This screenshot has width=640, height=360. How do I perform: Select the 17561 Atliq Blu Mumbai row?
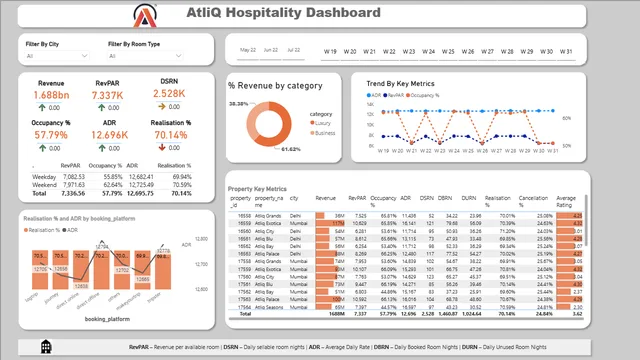(x=406, y=284)
